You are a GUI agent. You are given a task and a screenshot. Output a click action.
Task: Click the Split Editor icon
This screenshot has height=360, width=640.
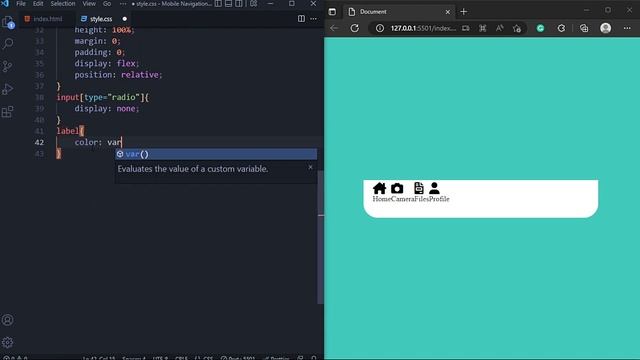[x=301, y=19]
